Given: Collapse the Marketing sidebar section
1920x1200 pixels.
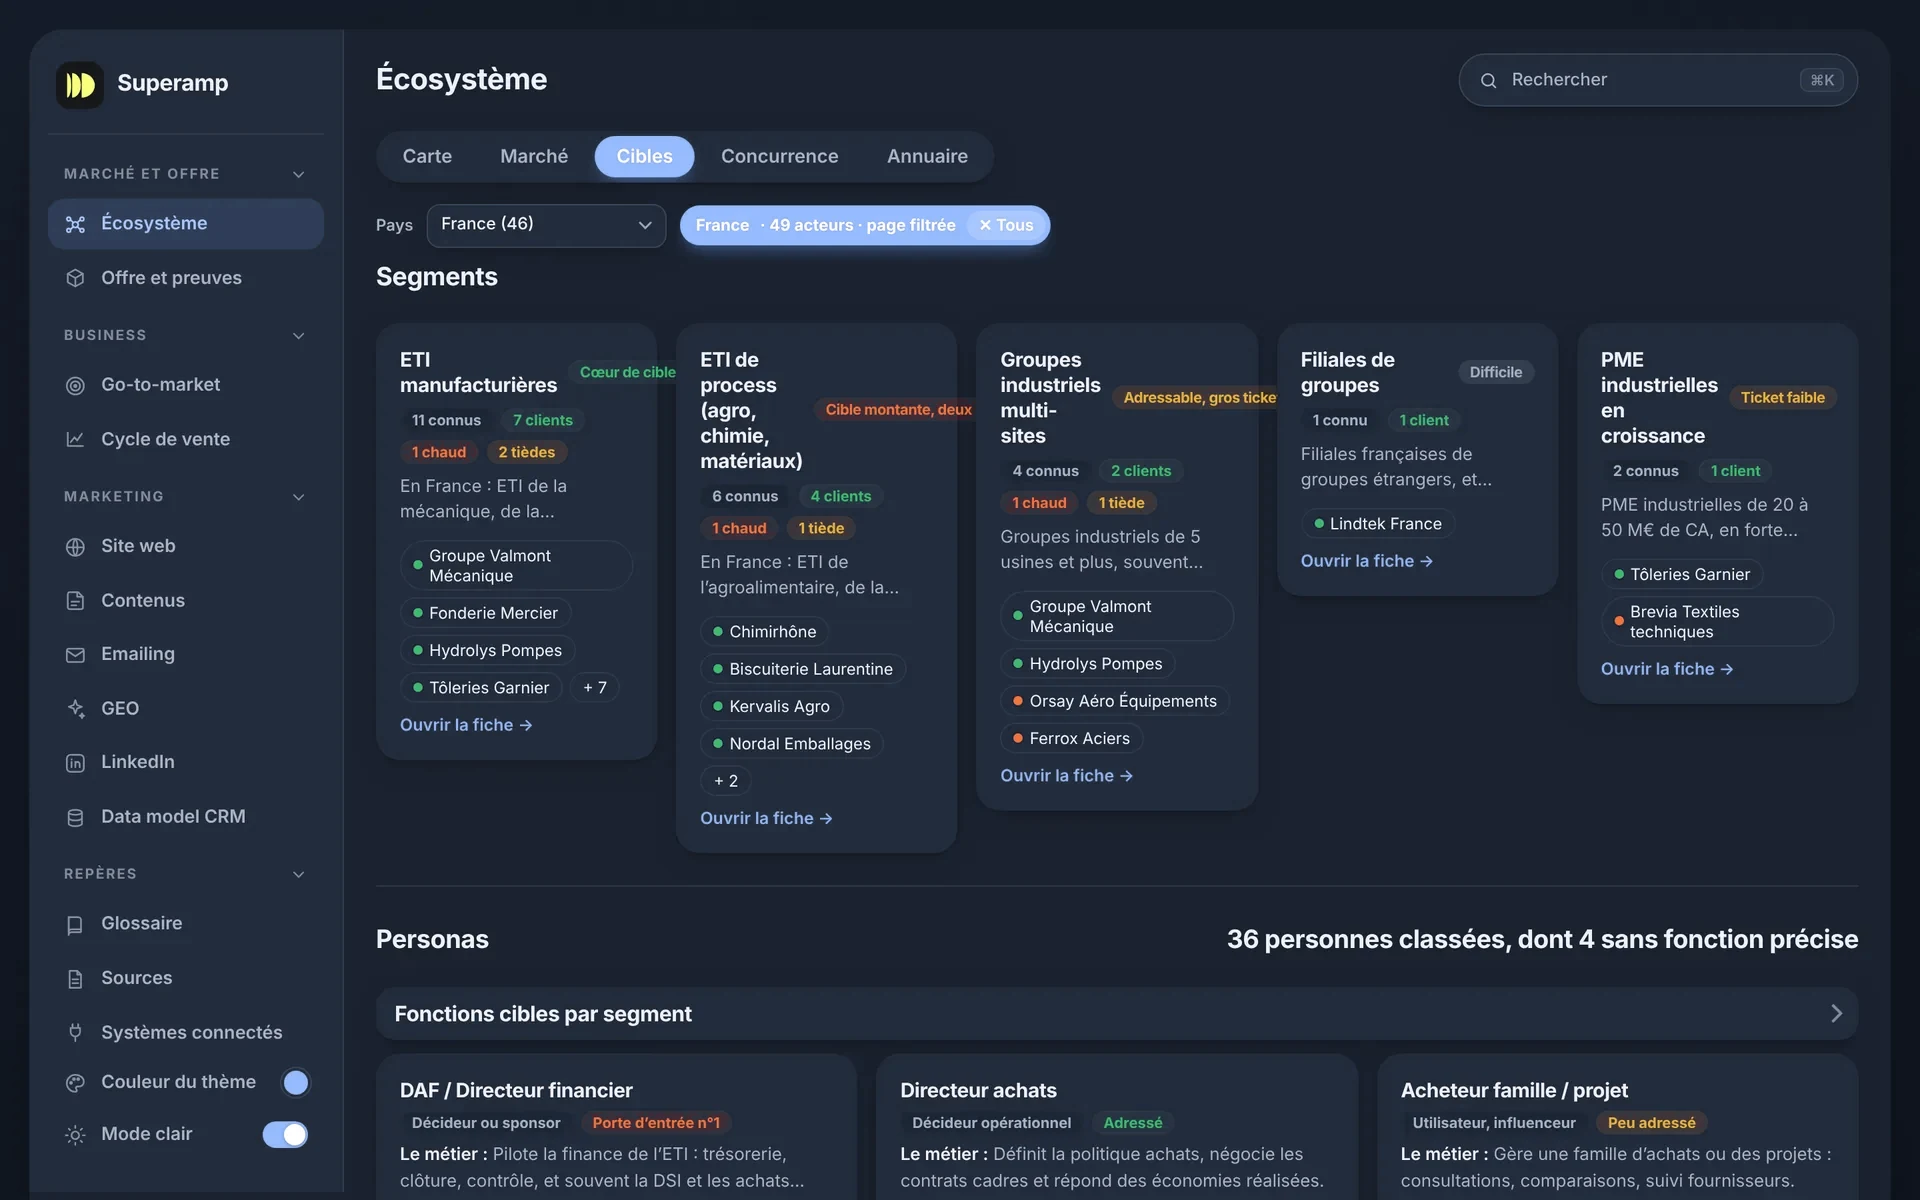Looking at the screenshot, I should click(x=298, y=497).
